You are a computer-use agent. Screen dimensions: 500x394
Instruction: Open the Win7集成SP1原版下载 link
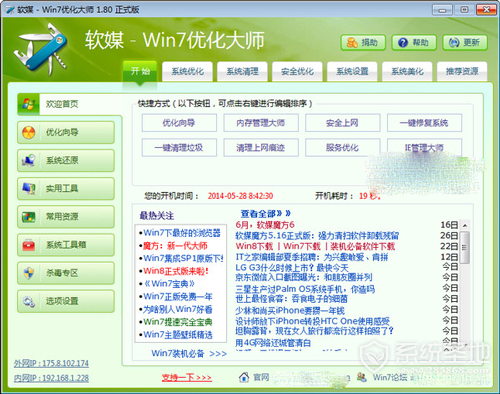tap(183, 258)
